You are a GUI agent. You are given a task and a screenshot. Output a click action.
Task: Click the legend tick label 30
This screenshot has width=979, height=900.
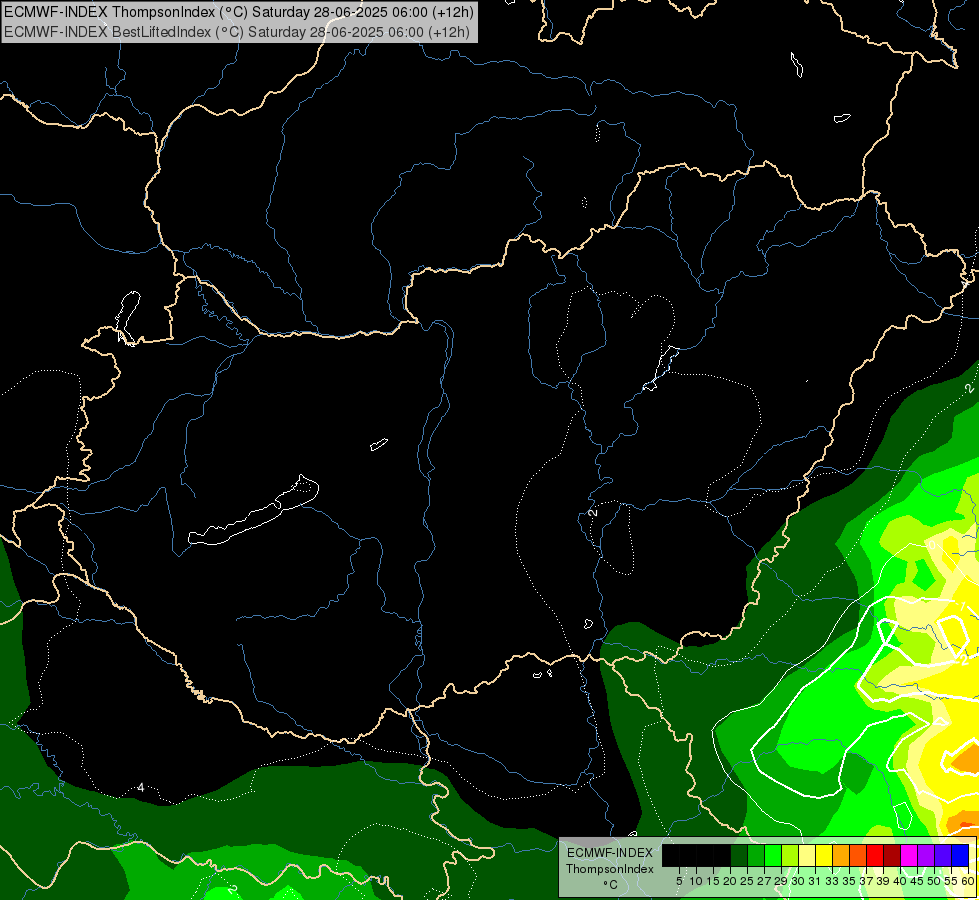click(x=798, y=881)
